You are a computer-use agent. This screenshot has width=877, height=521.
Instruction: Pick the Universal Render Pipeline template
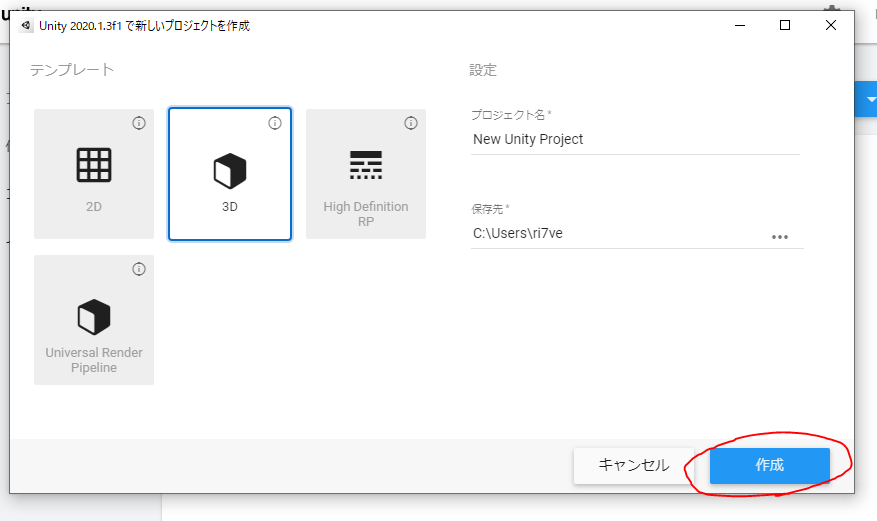(94, 320)
